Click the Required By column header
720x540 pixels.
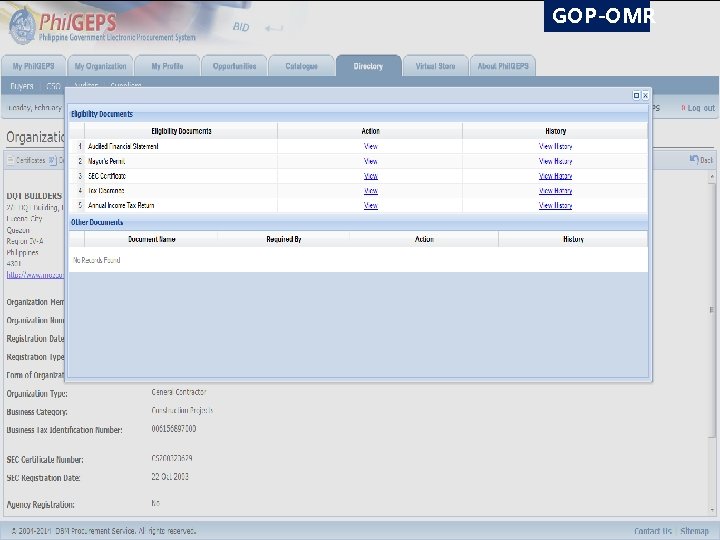tap(284, 239)
